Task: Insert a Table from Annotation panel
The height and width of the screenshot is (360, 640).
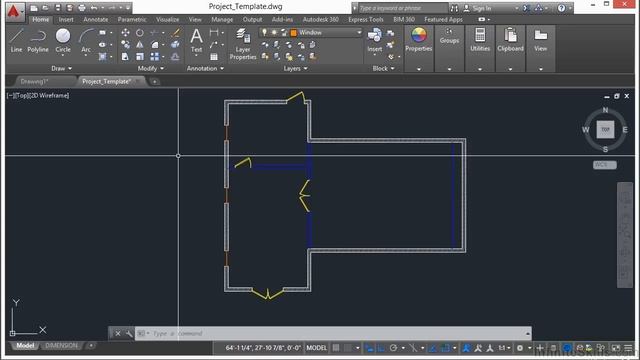Action: (214, 57)
